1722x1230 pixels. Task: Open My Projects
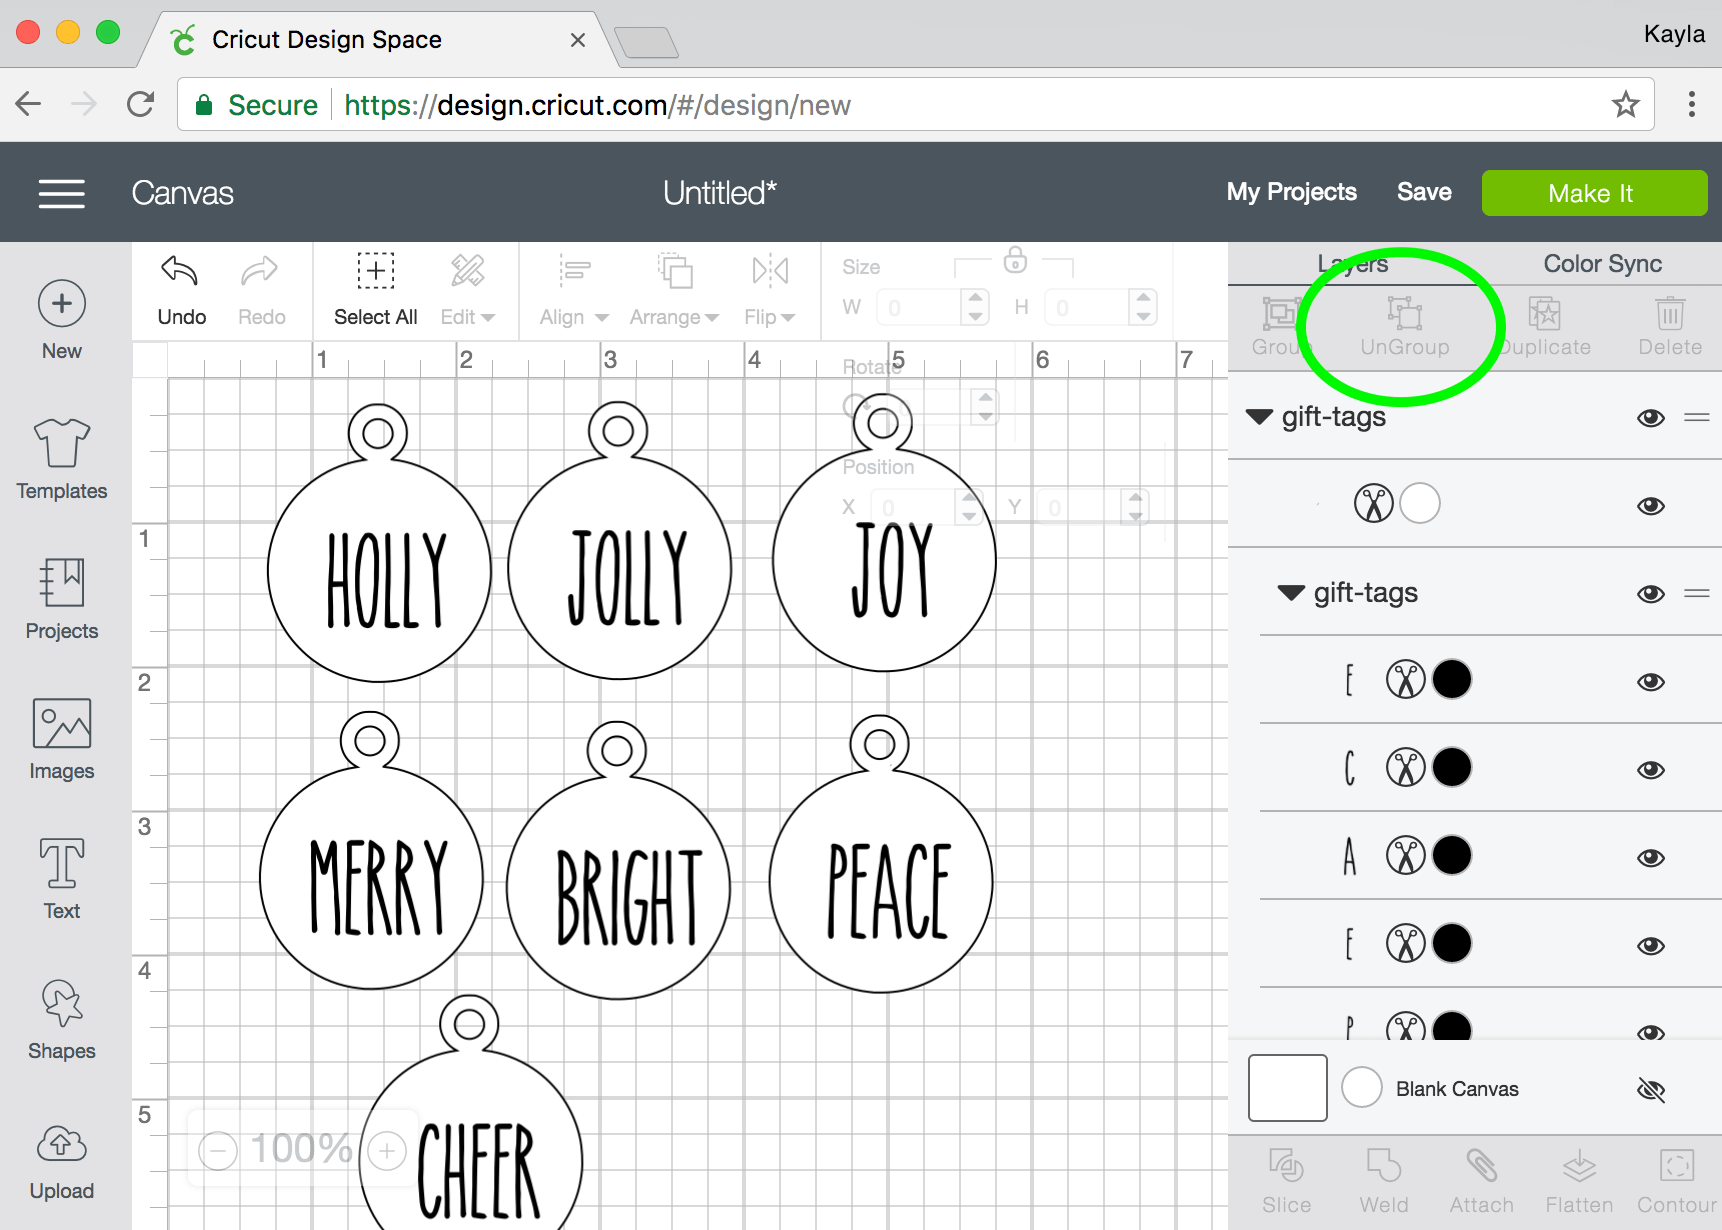(x=1291, y=192)
